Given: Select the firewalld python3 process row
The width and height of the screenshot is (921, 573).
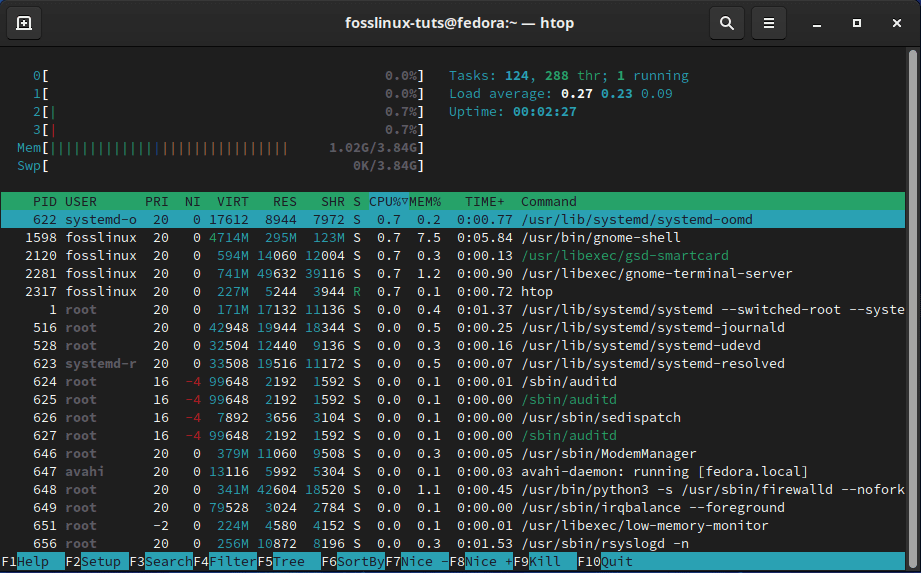Looking at the screenshot, I should point(453,490).
